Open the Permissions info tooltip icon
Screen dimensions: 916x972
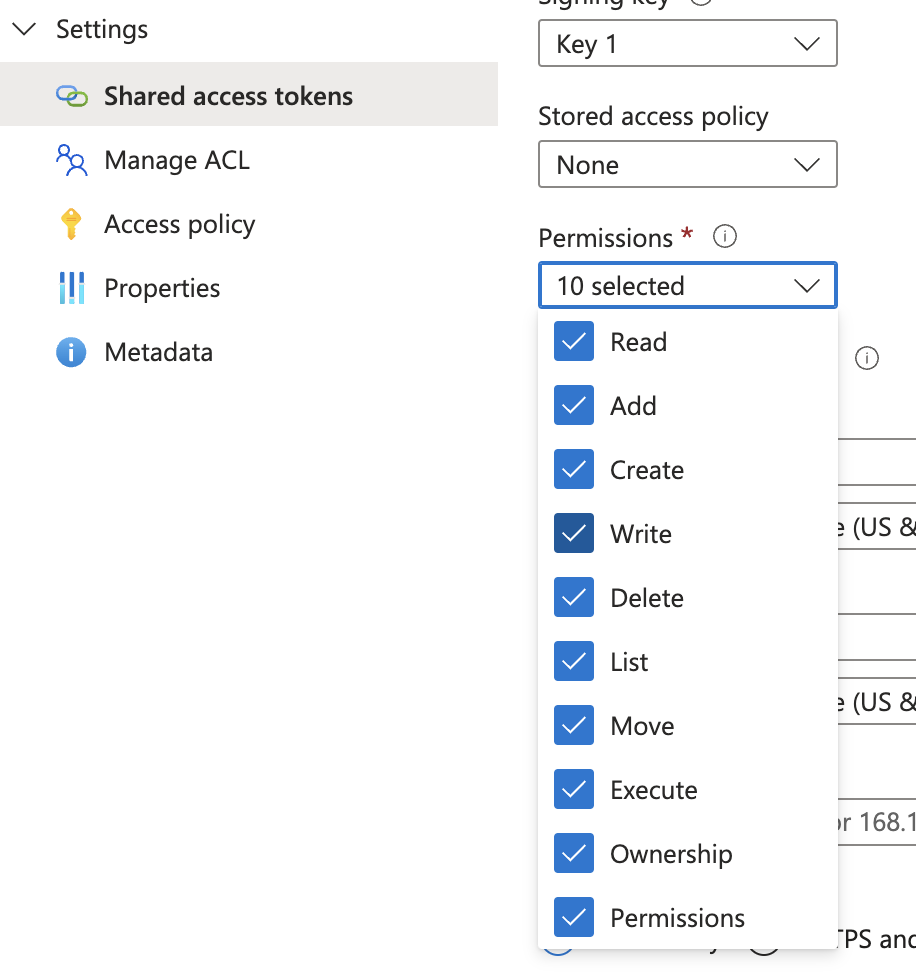(724, 236)
